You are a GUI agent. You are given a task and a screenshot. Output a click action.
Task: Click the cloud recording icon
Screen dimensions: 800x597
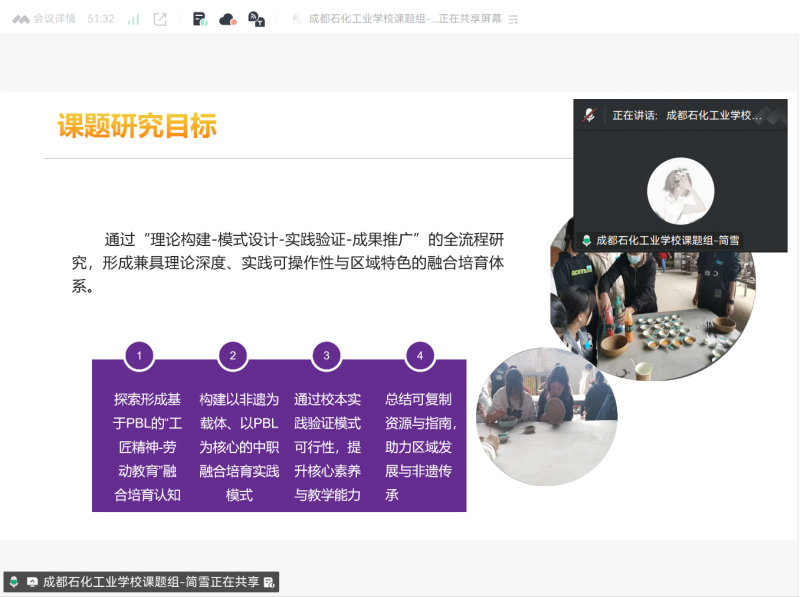coord(227,19)
